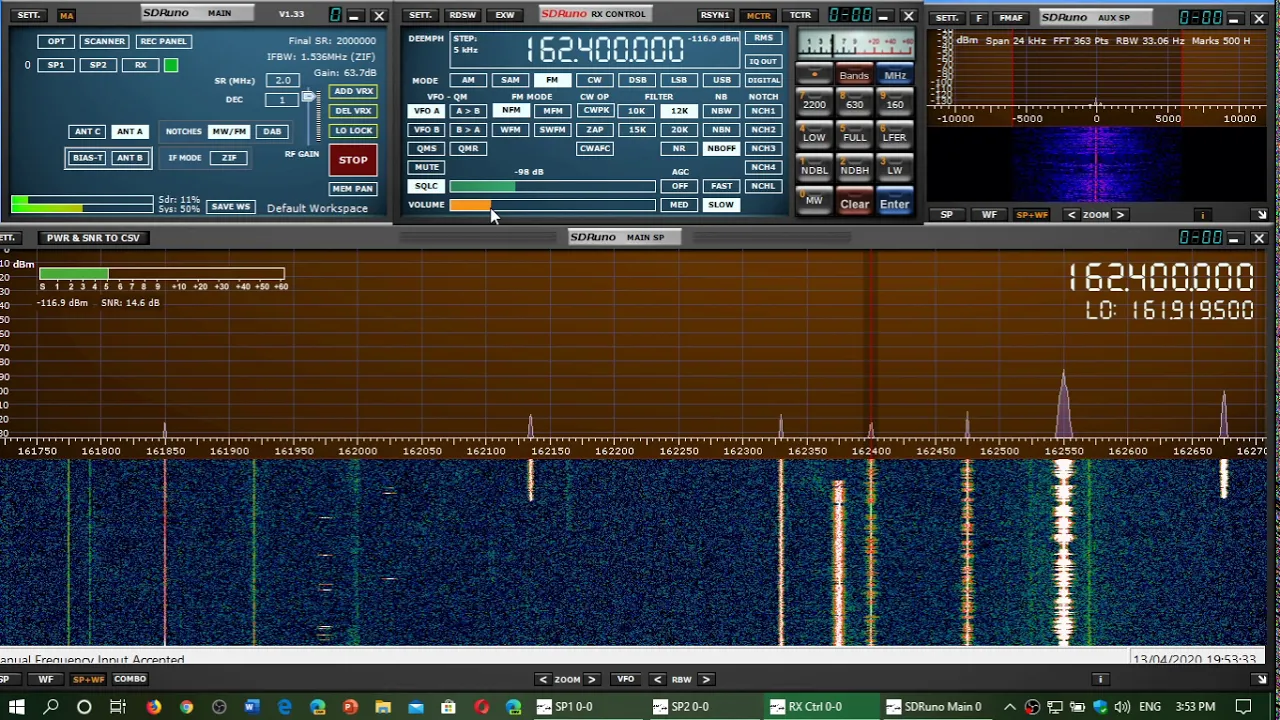The width and height of the screenshot is (1280, 720).
Task: Select the AM mode
Action: (468, 80)
